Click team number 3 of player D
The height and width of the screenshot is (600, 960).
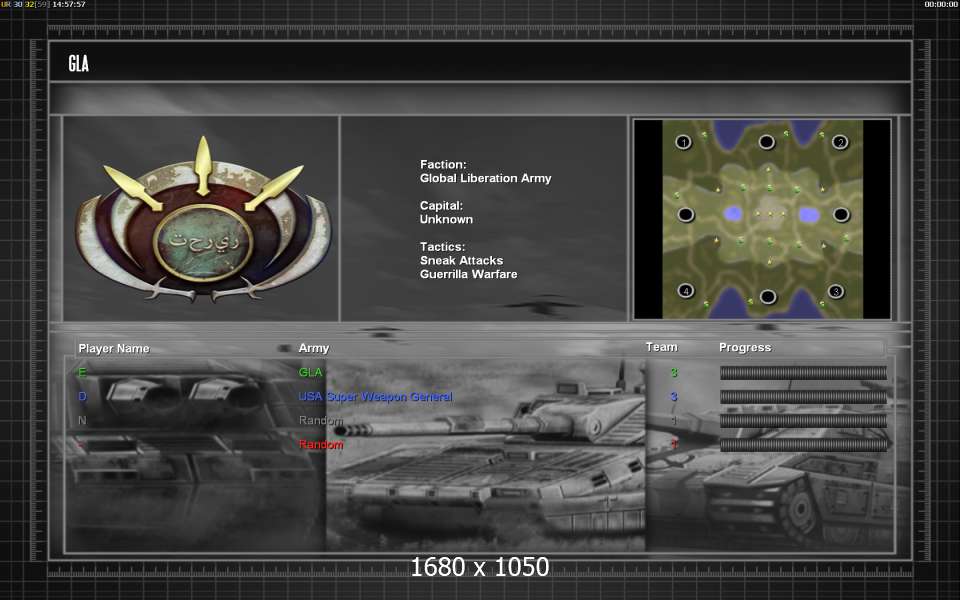(x=674, y=397)
